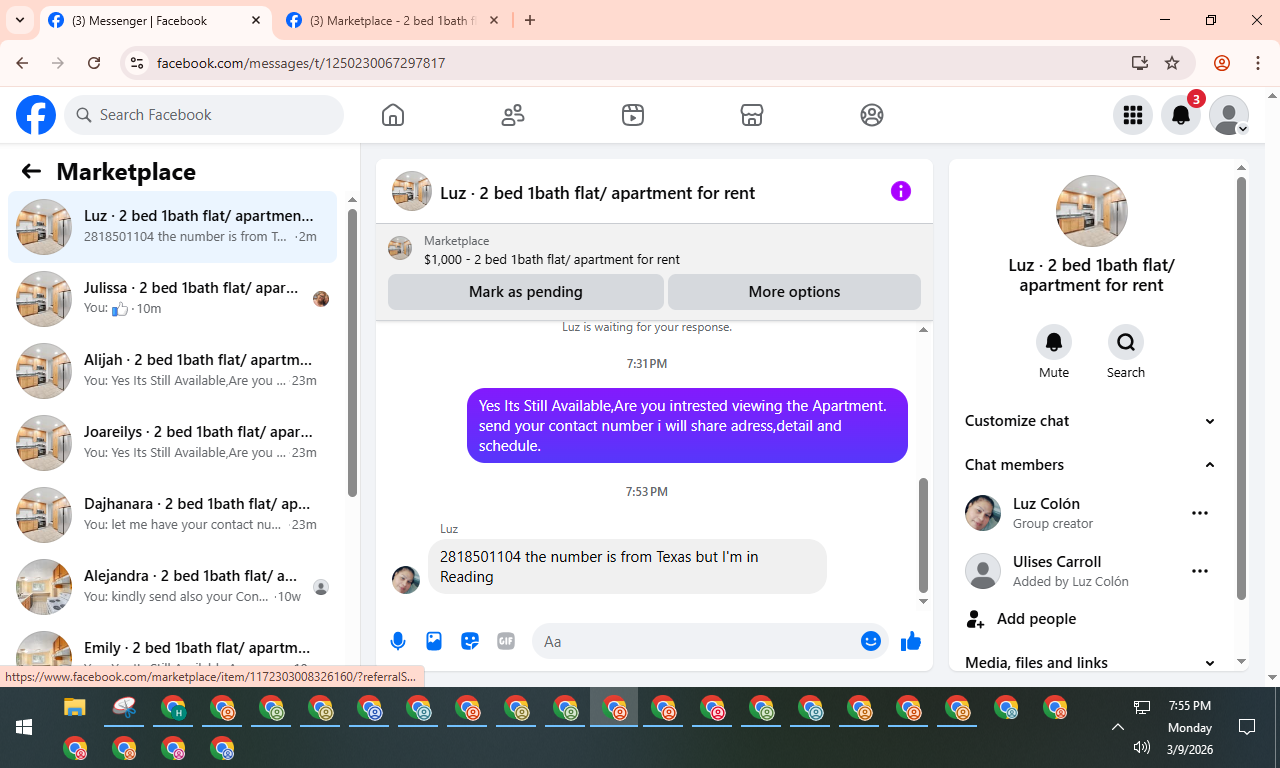Viewport: 1280px width, 768px height.
Task: Expand the Customize chat section
Action: [x=1090, y=421]
